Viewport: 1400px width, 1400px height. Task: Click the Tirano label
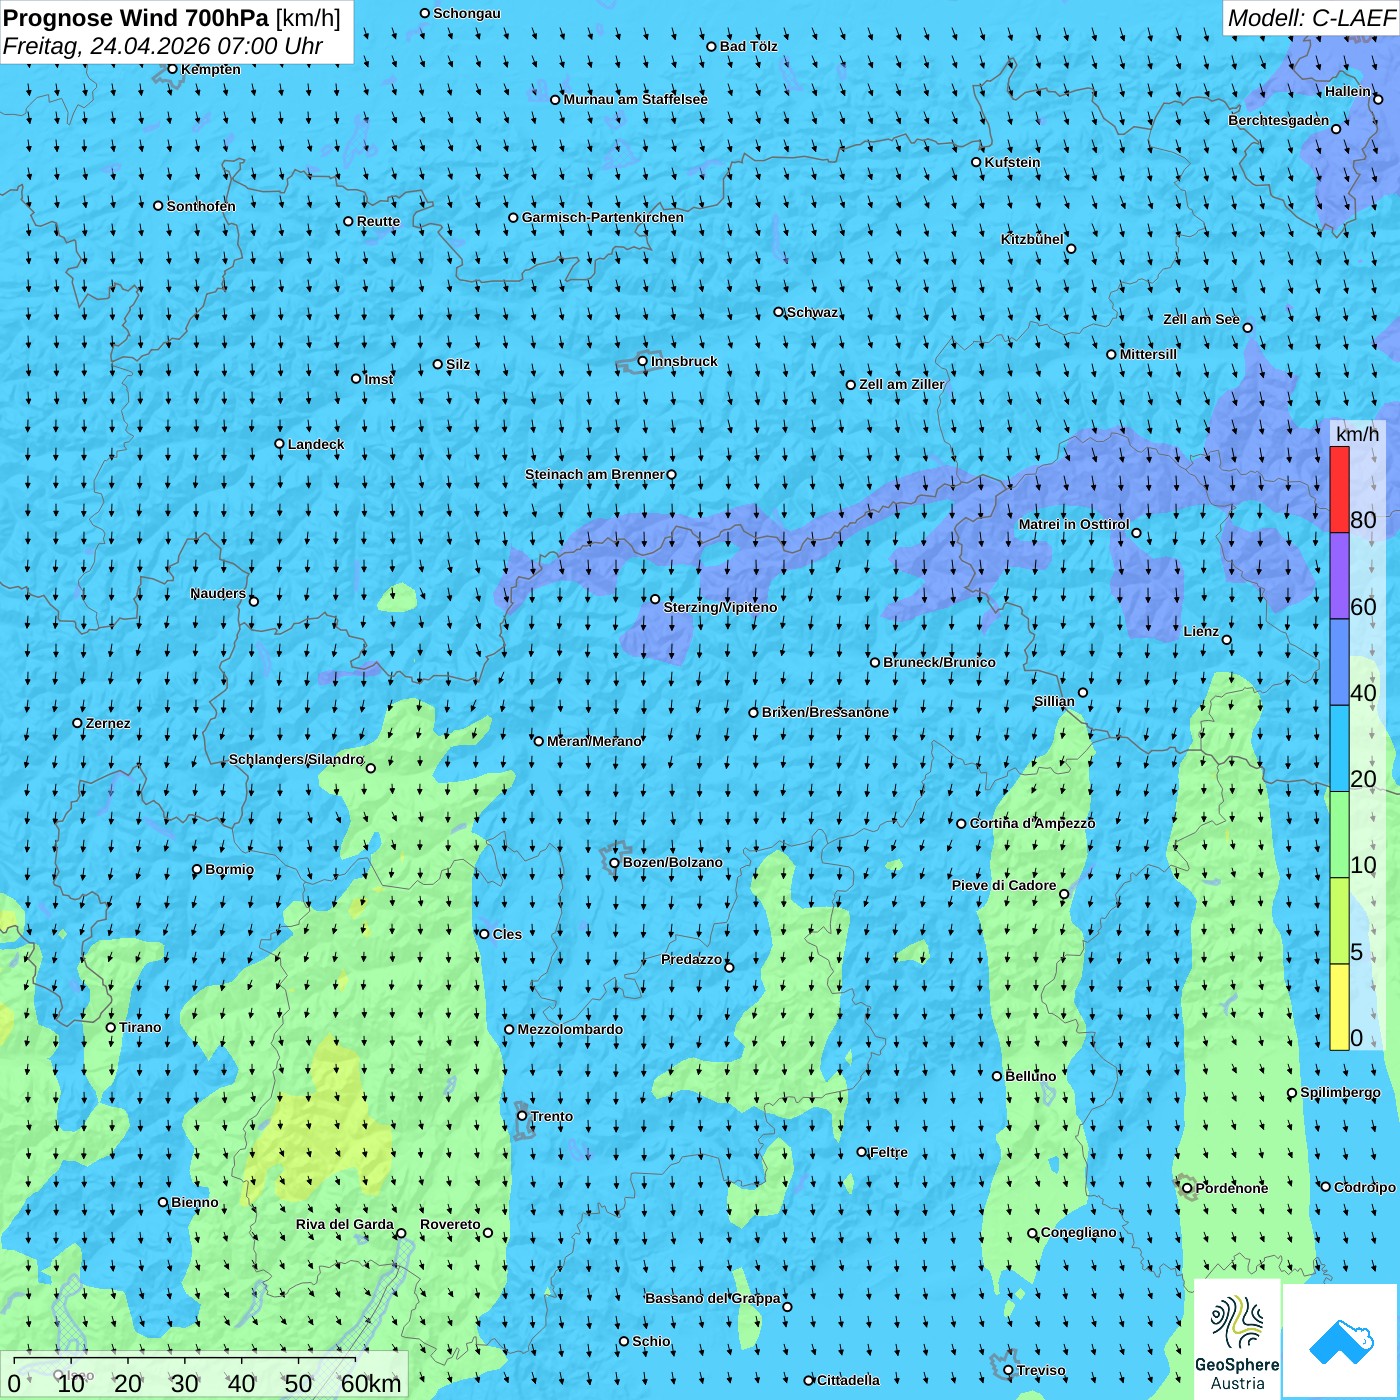pyautogui.click(x=140, y=1027)
